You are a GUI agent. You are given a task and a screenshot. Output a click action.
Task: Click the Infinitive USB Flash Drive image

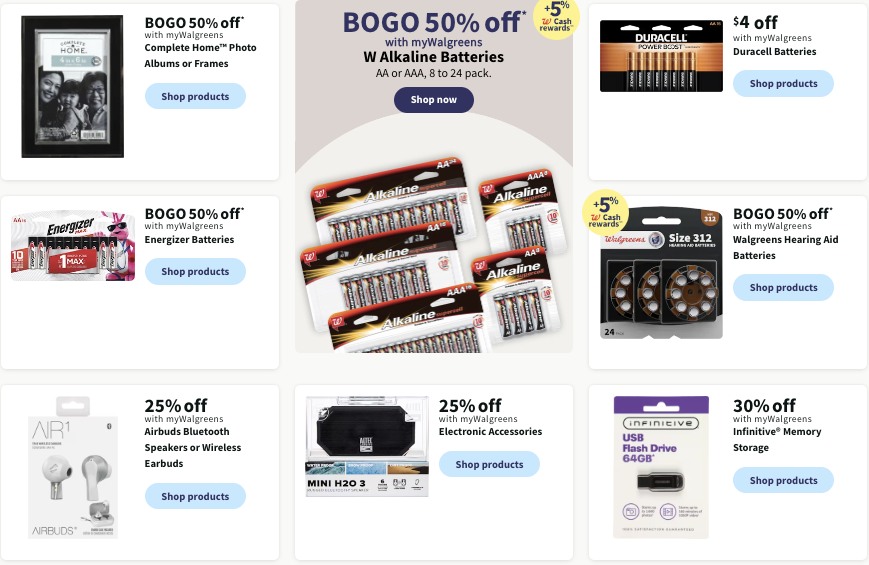coord(661,467)
